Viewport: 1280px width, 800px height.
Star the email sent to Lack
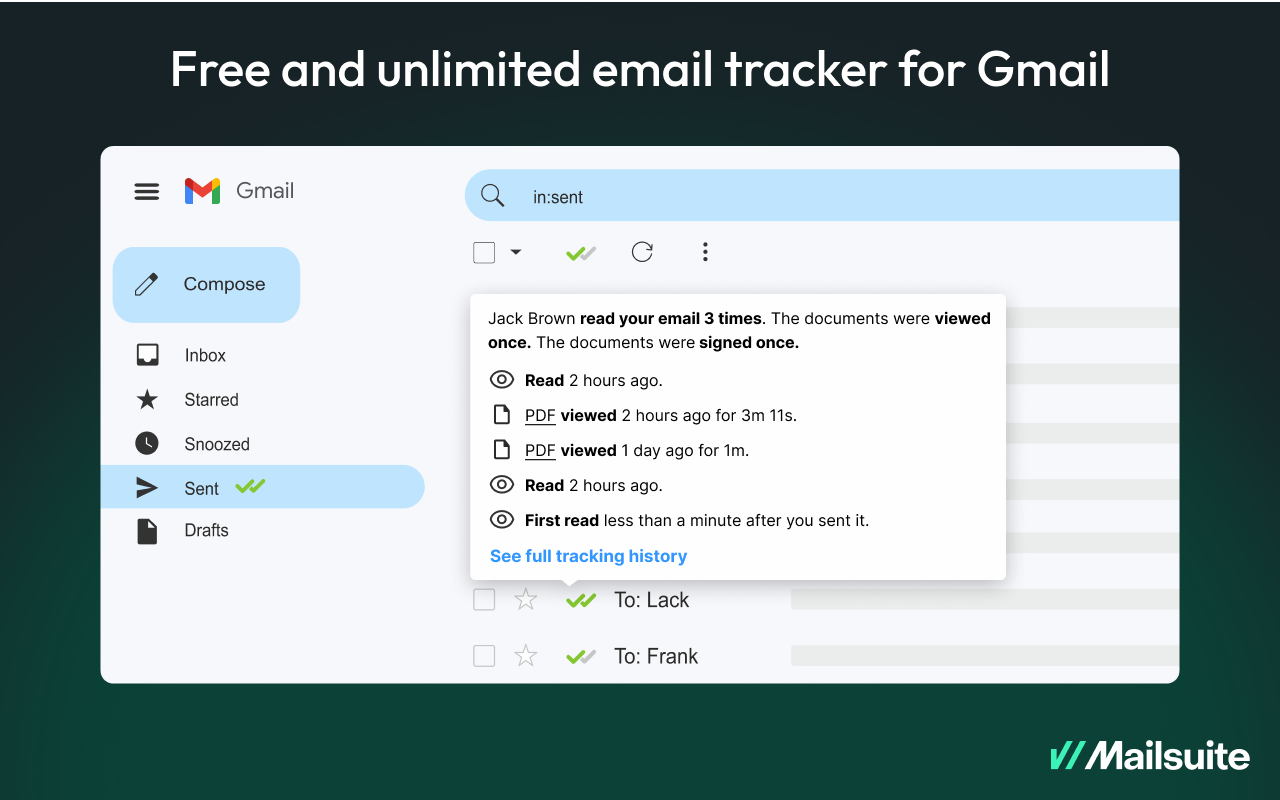(x=525, y=599)
